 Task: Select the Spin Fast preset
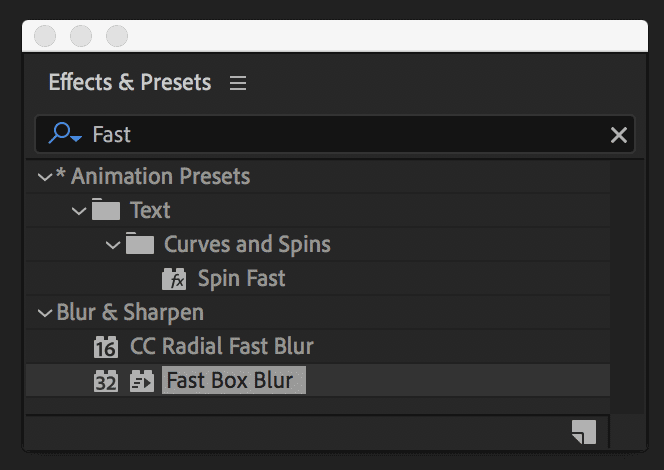[x=241, y=279]
